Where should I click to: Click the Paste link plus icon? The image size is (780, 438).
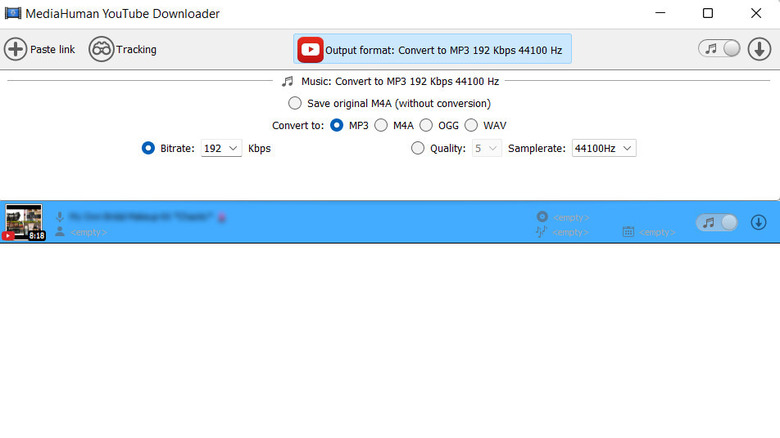coord(16,49)
